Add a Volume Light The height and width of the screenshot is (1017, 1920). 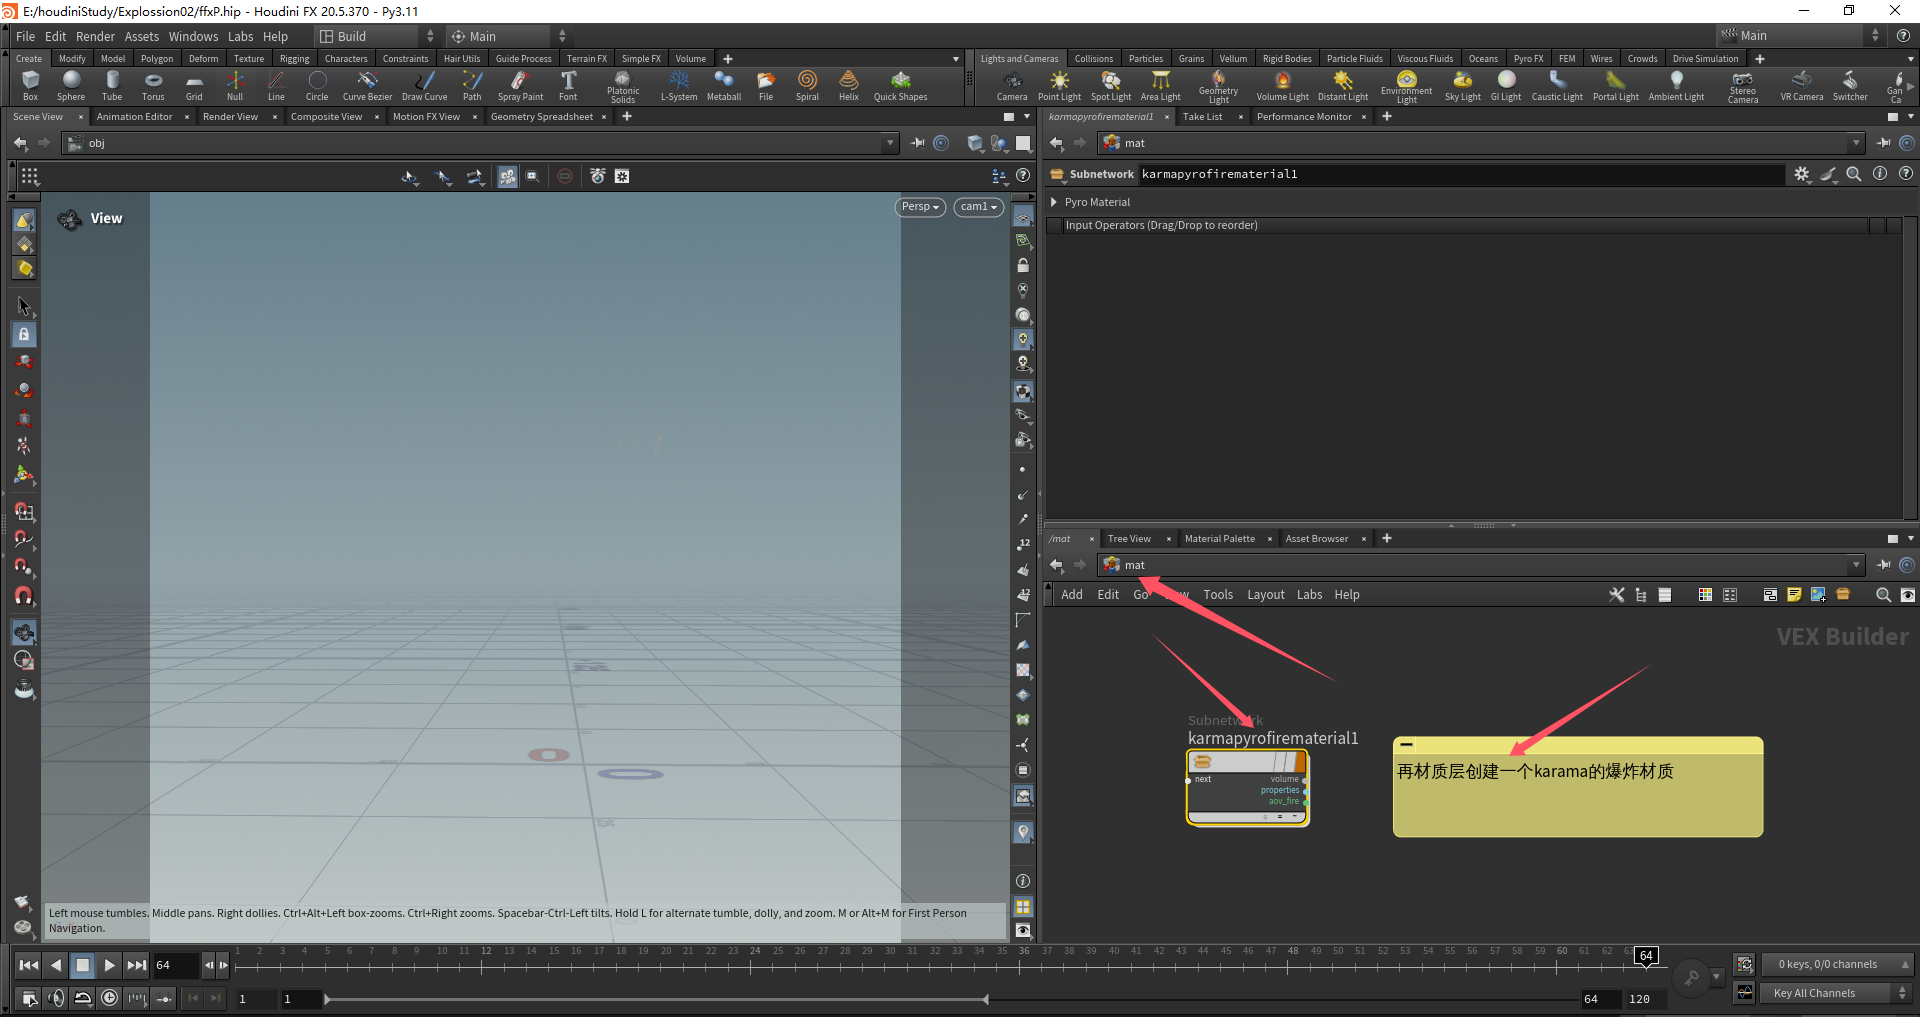(1283, 86)
